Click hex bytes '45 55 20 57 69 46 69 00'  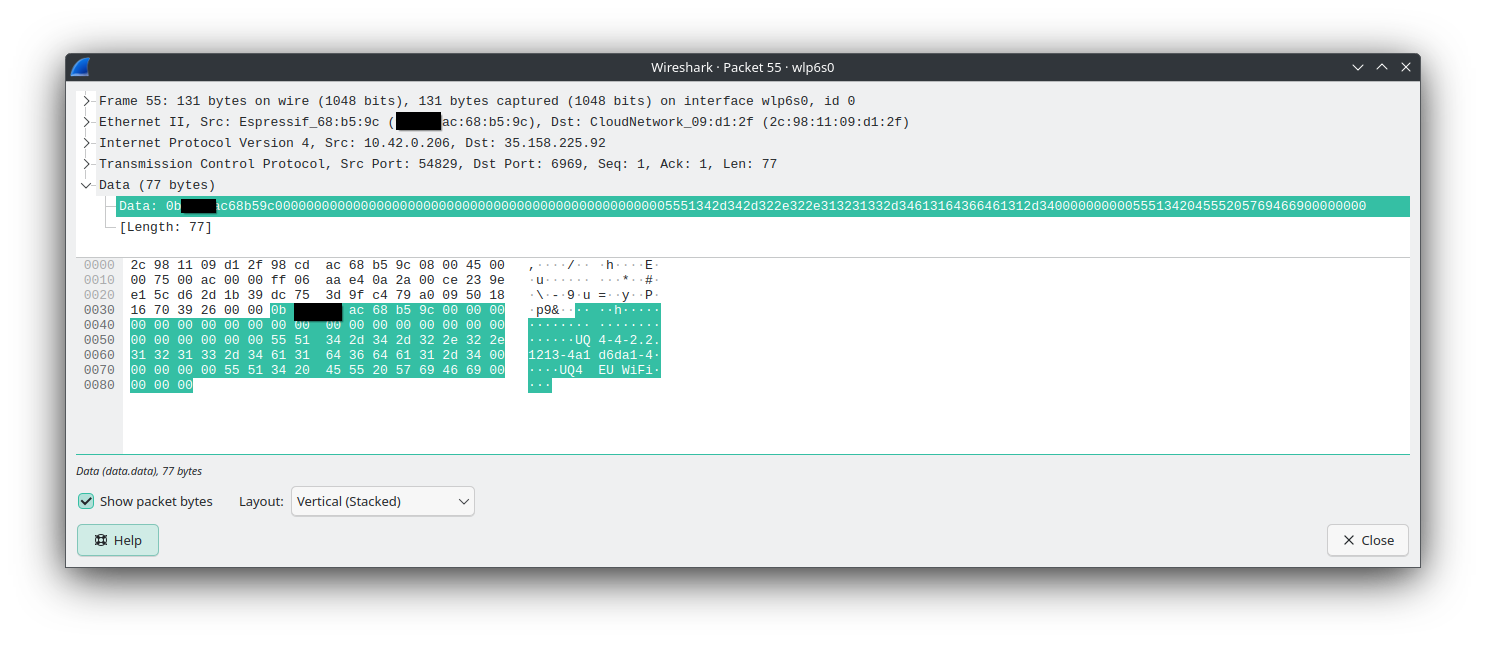point(415,370)
